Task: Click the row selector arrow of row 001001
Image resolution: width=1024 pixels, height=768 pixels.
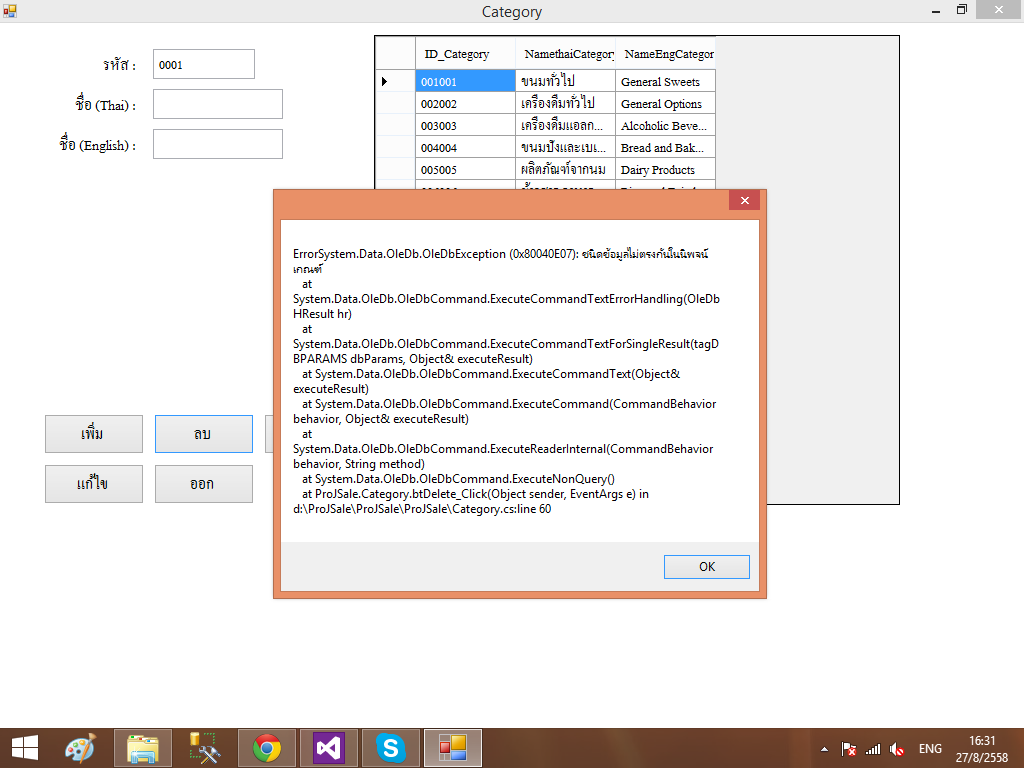Action: coord(396,81)
